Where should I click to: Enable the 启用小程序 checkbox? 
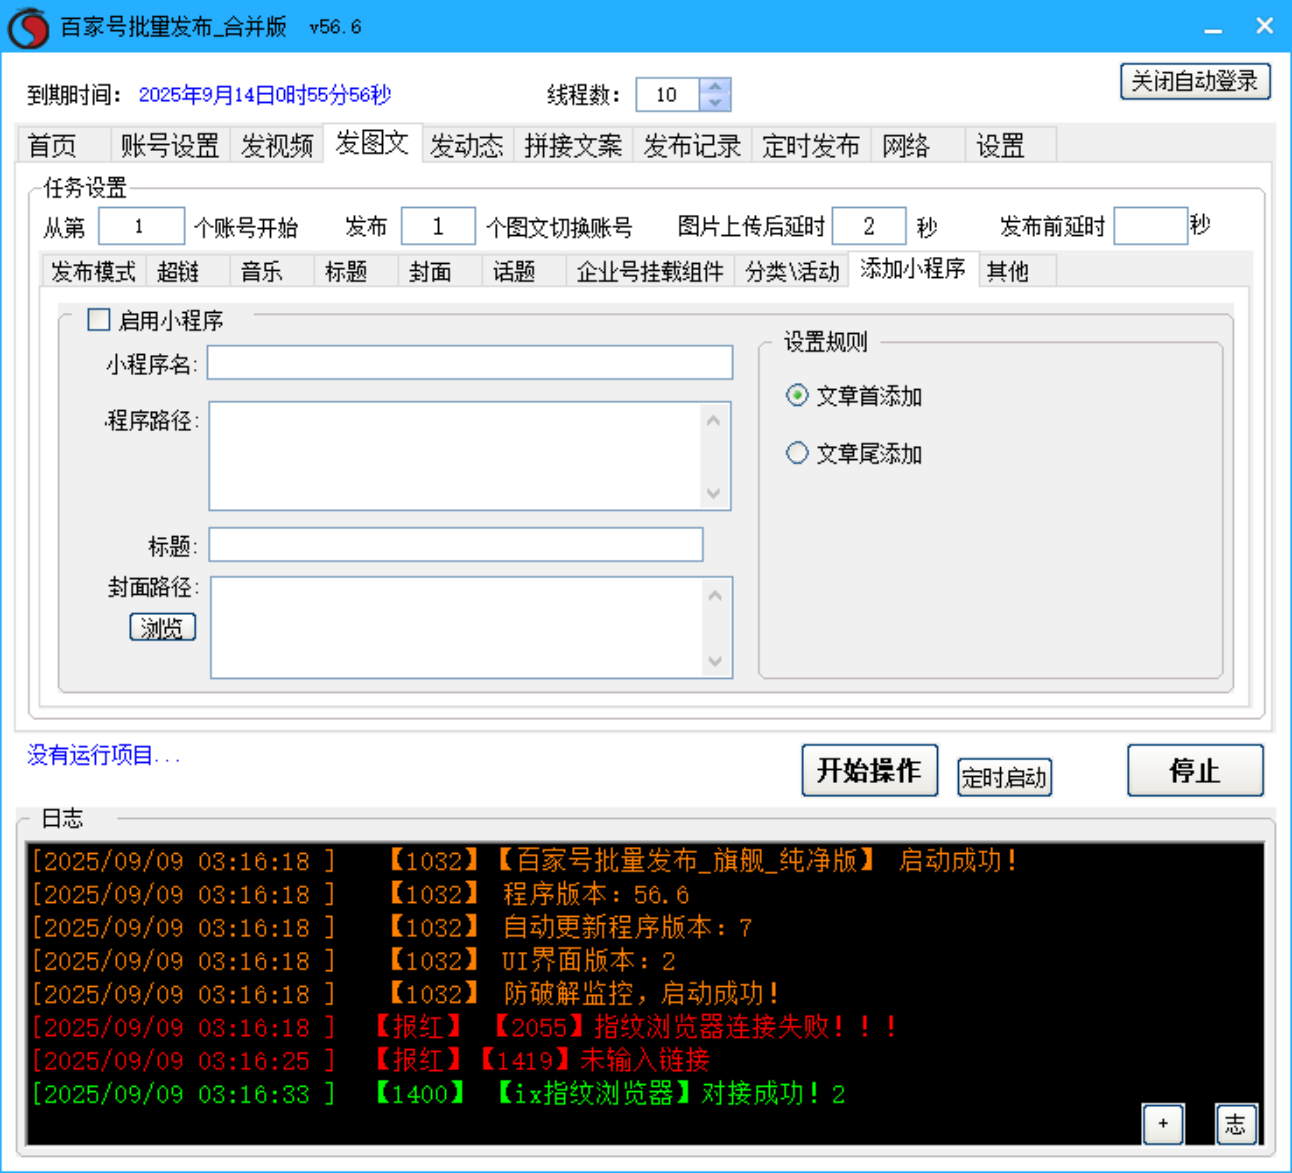pyautogui.click(x=98, y=319)
